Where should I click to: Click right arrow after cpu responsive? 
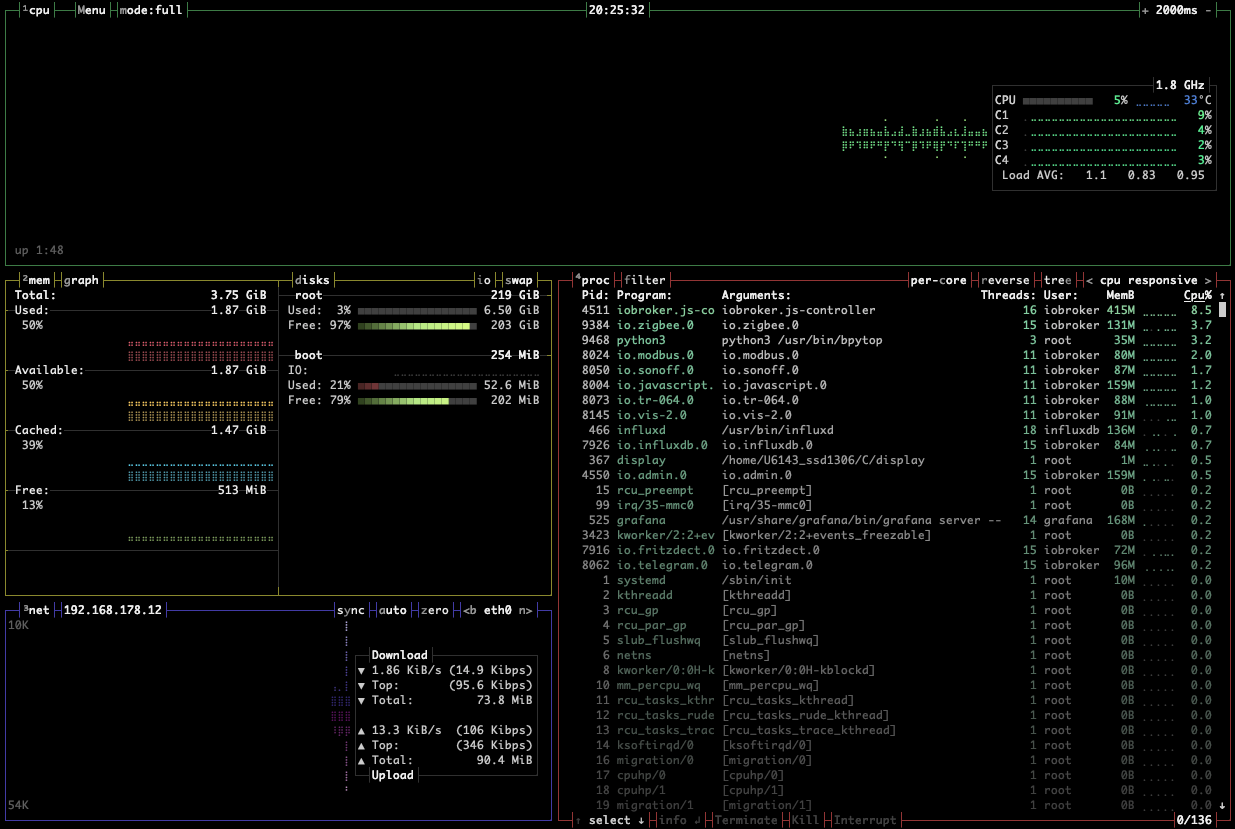1208,280
